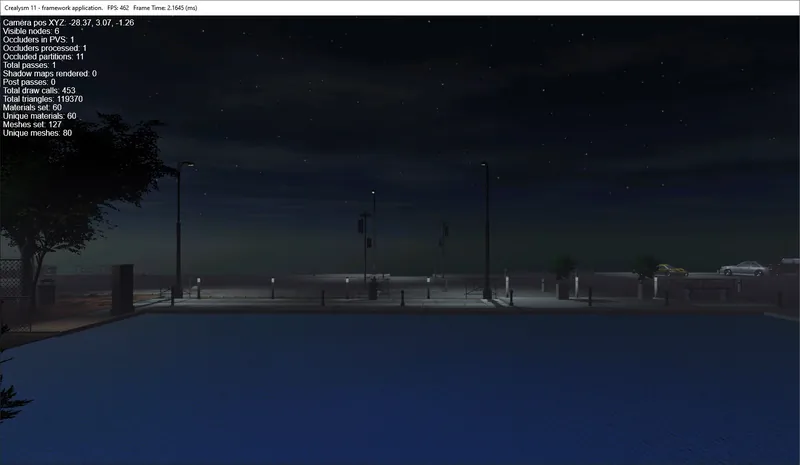Screen dimensions: 800x465
Task: Click the Visible nodes stat line
Action: pos(31,31)
